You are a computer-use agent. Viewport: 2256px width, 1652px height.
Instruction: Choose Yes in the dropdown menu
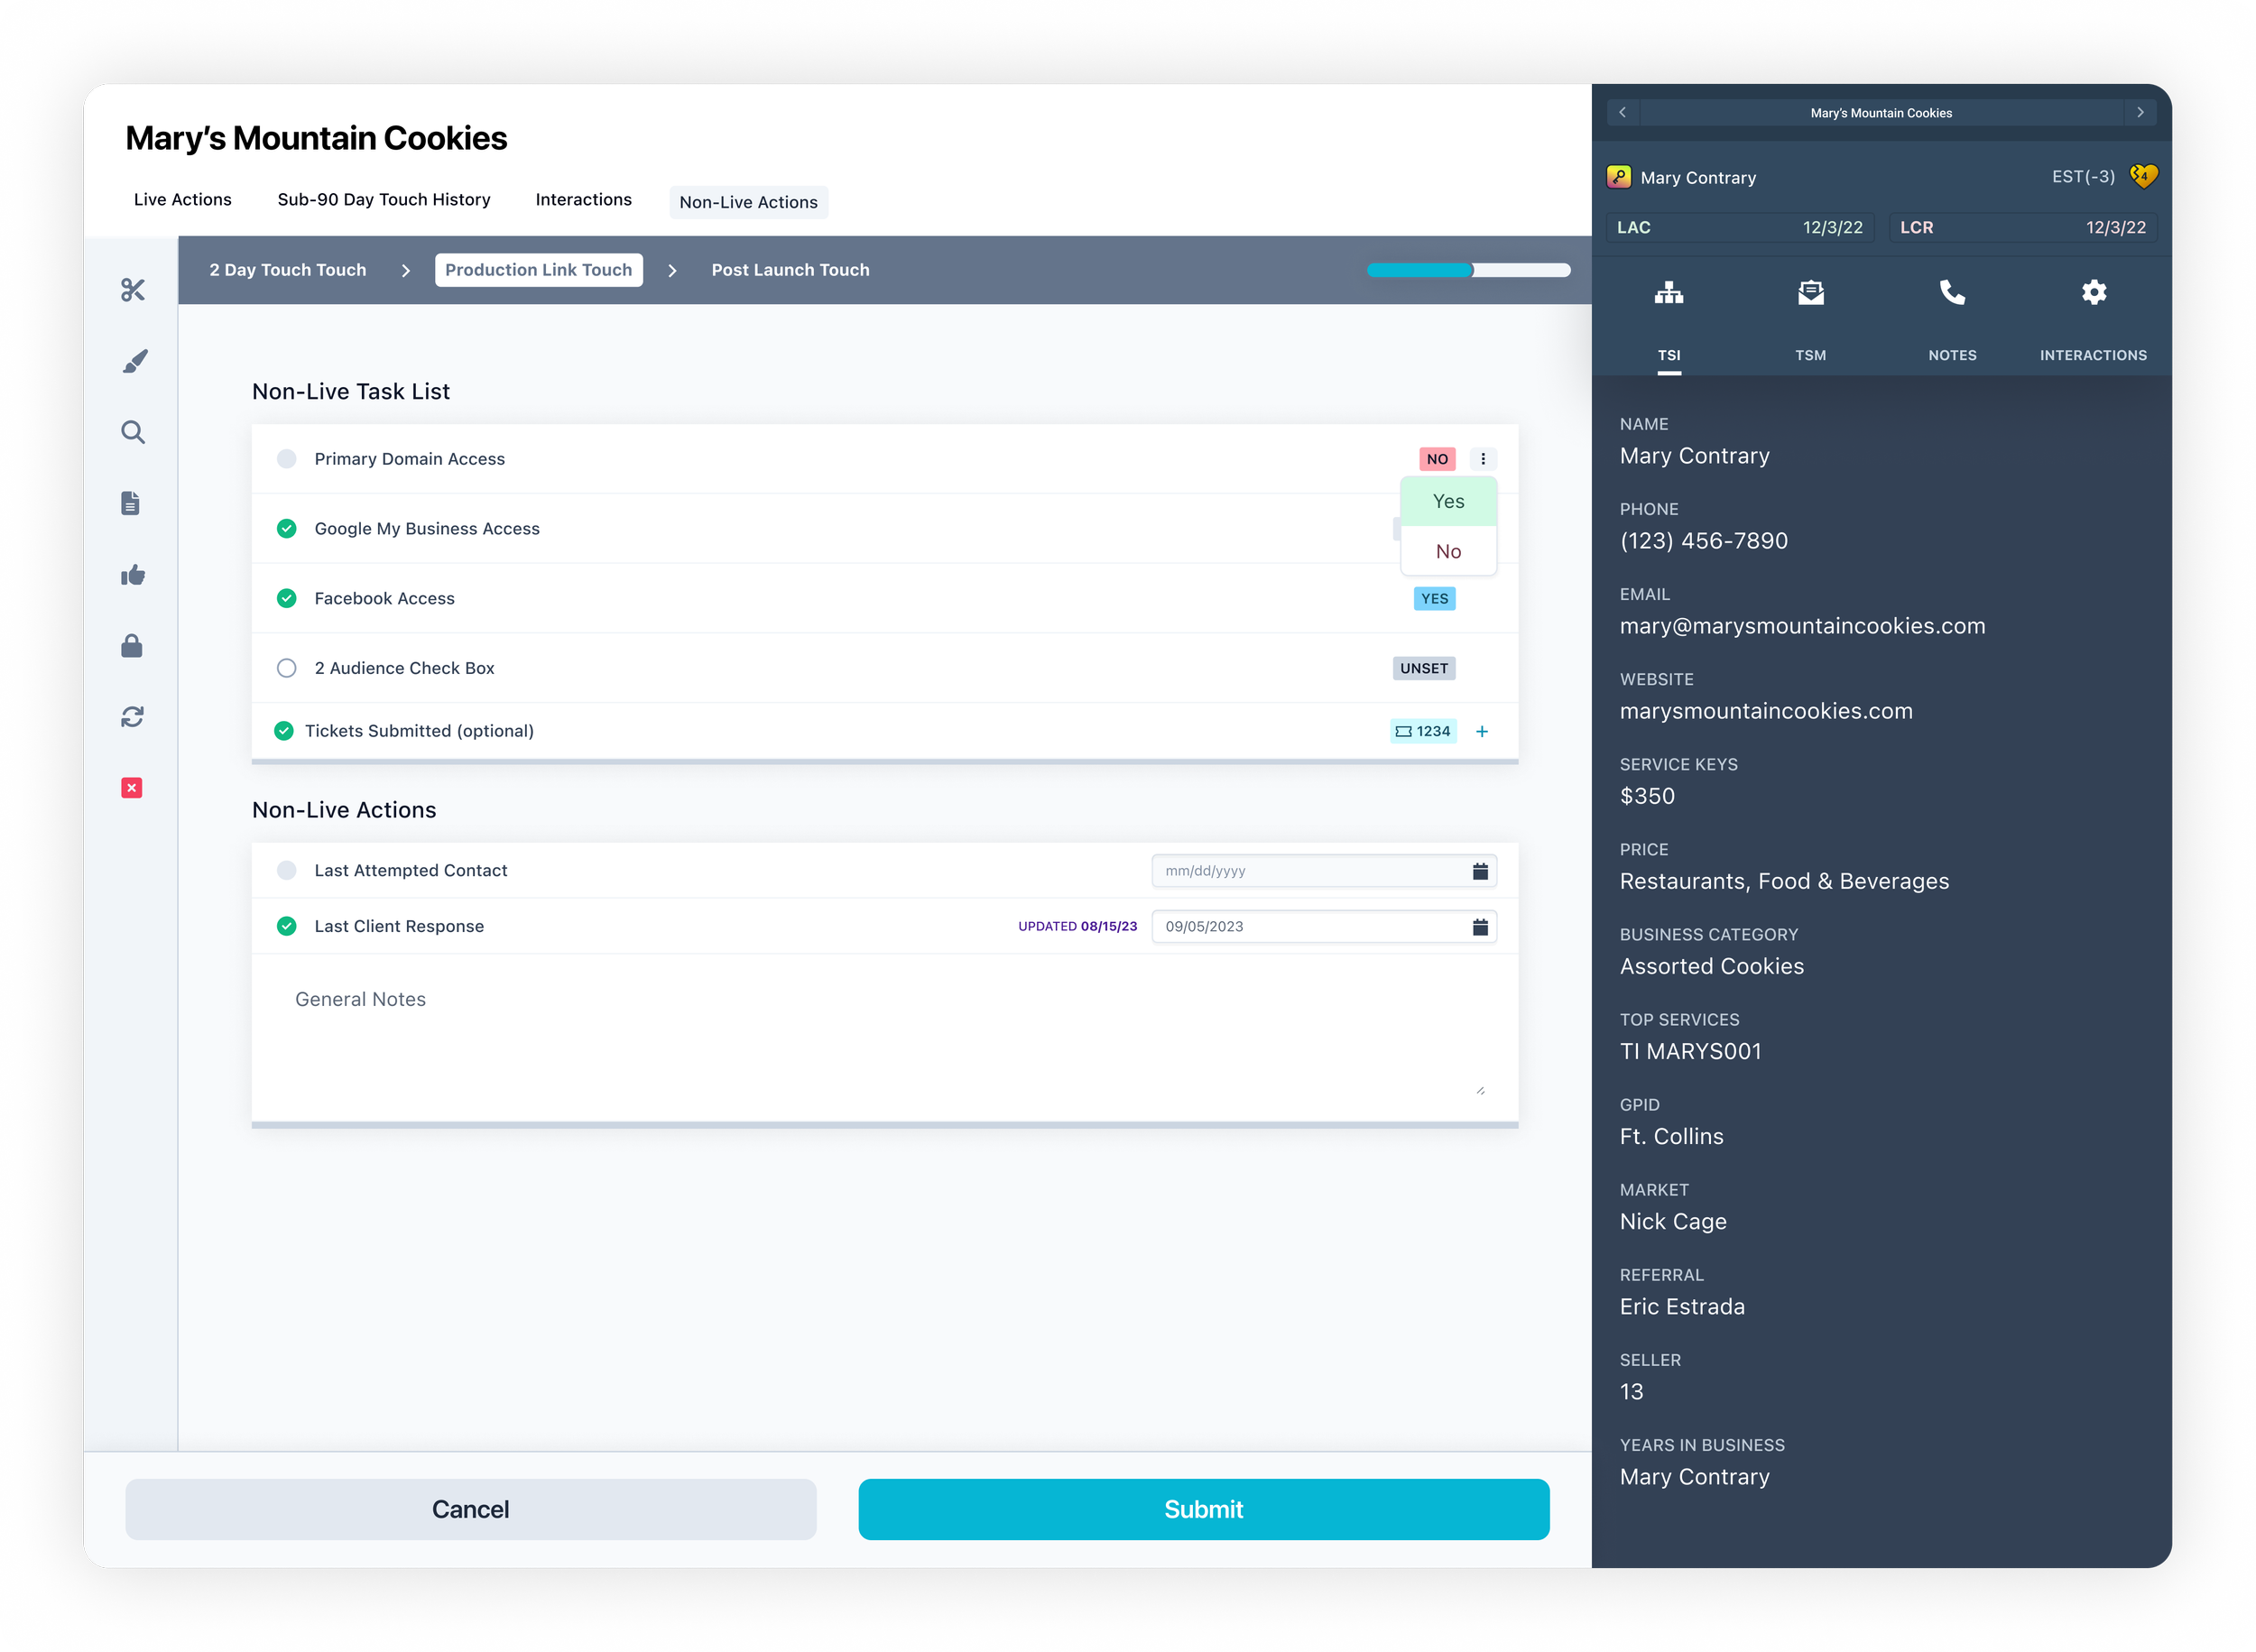(1447, 502)
